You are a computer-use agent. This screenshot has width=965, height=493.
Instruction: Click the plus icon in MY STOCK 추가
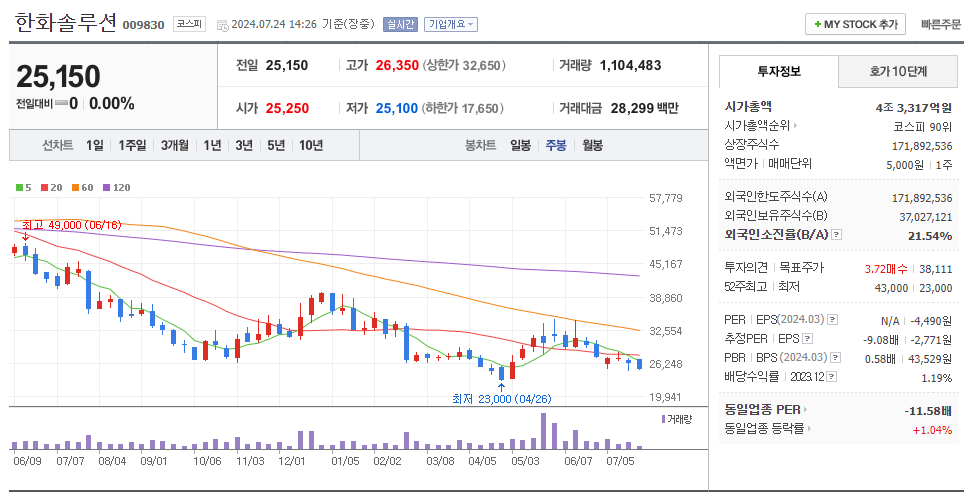pyautogui.click(x=817, y=25)
